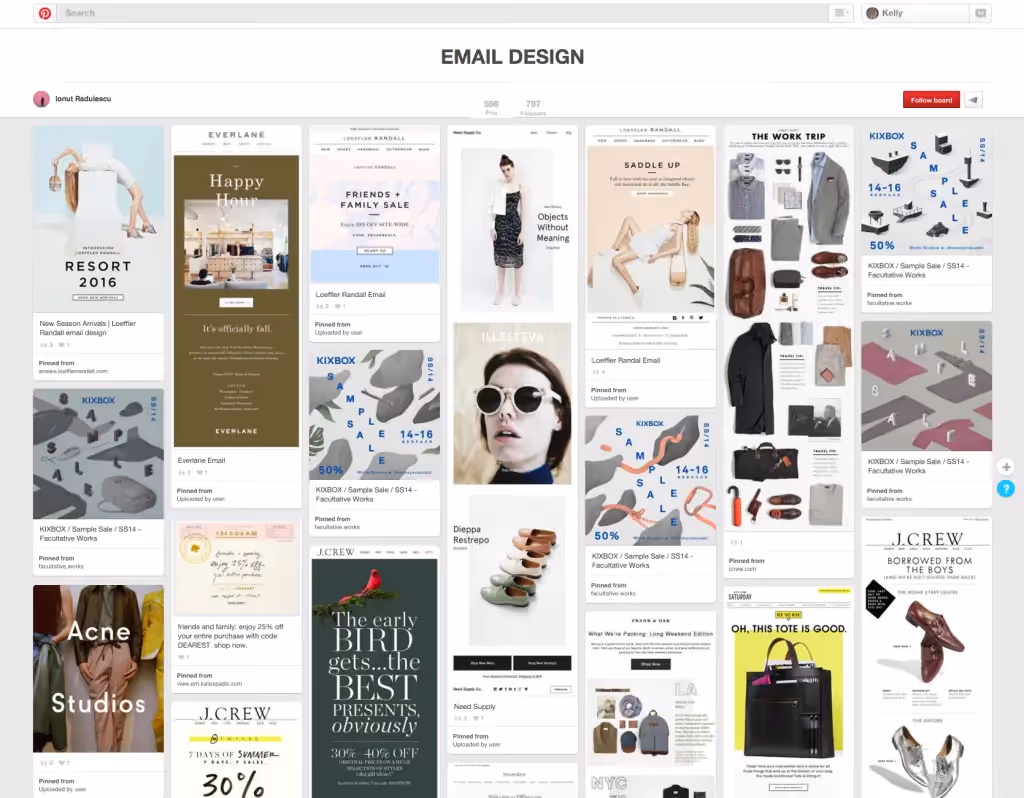
Task: Open Ionut Radulescu's profile link
Action: coord(83,99)
